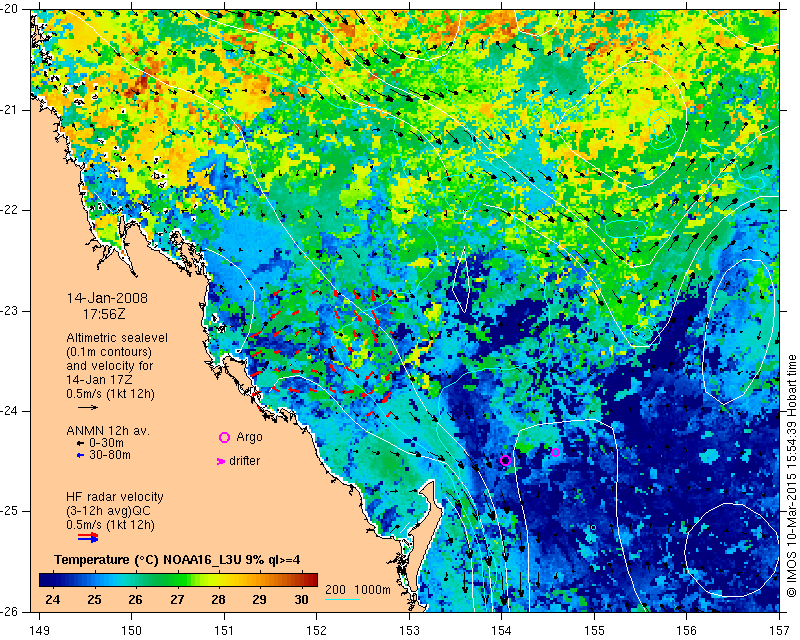Click the '17:56Z' time label
Image resolution: width=800 pixels, height=640 pixels.
point(104,314)
